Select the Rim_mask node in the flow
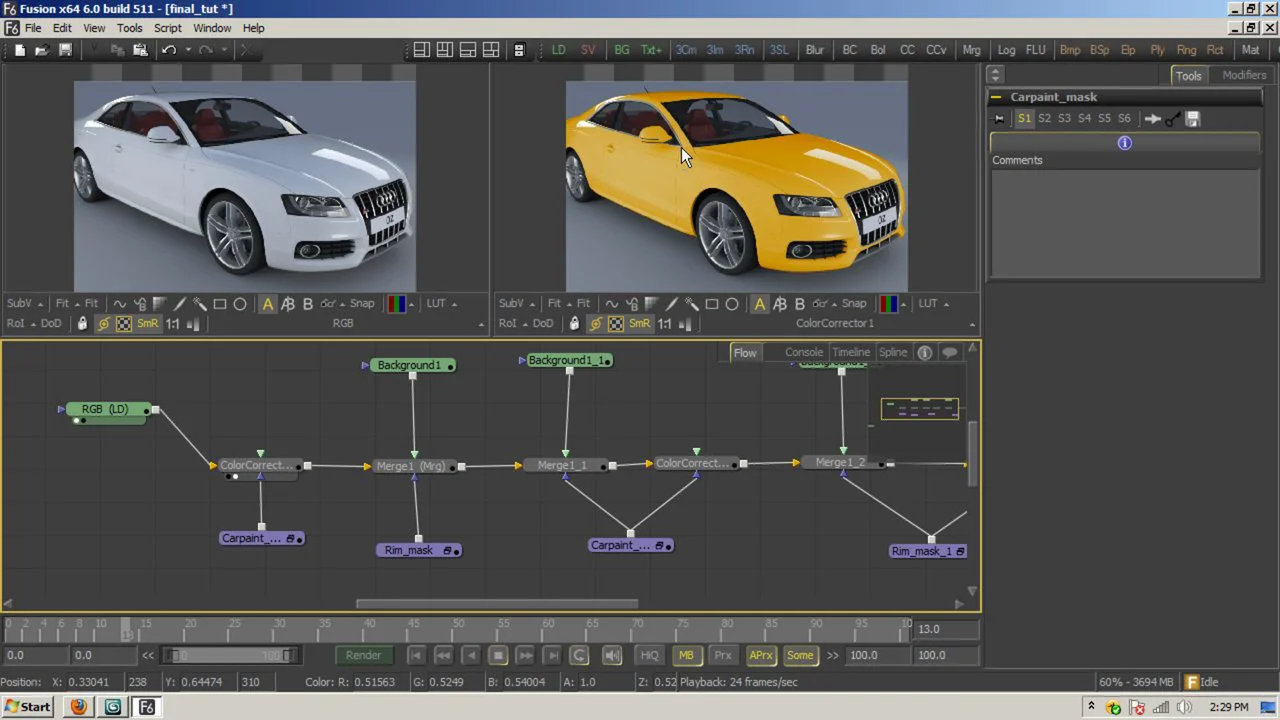 point(420,550)
